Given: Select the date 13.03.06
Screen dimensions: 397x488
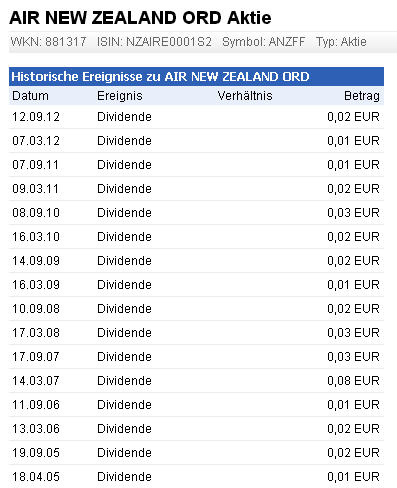Looking at the screenshot, I should point(36,429).
